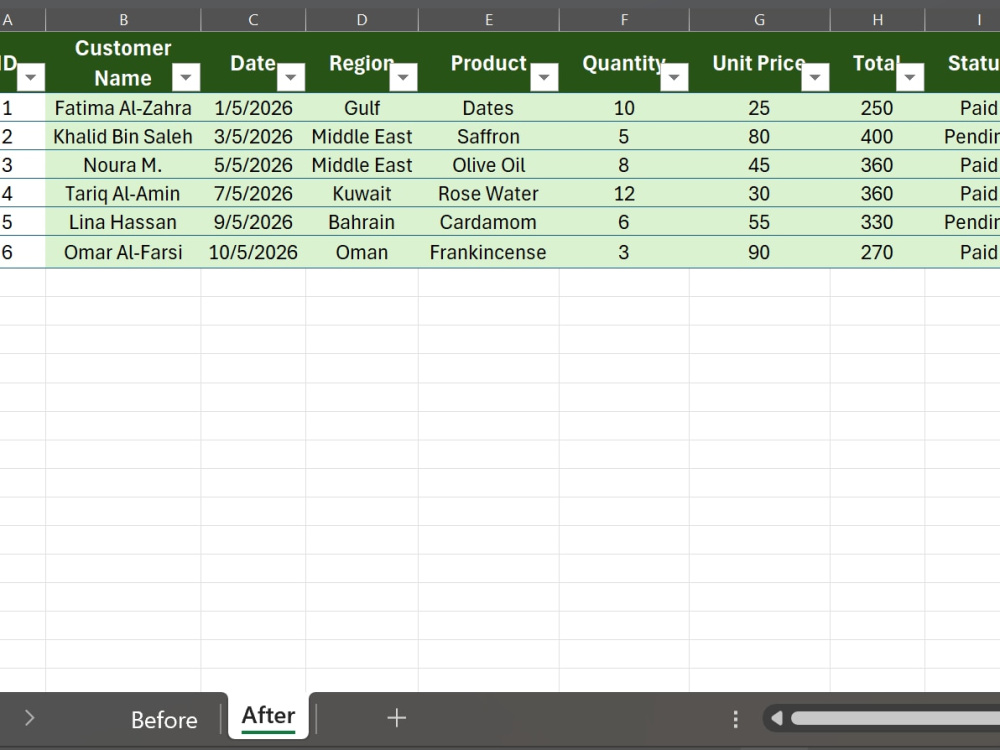Click the date 3/5/2026 cell
Viewport: 1000px width, 750px height.
(253, 136)
